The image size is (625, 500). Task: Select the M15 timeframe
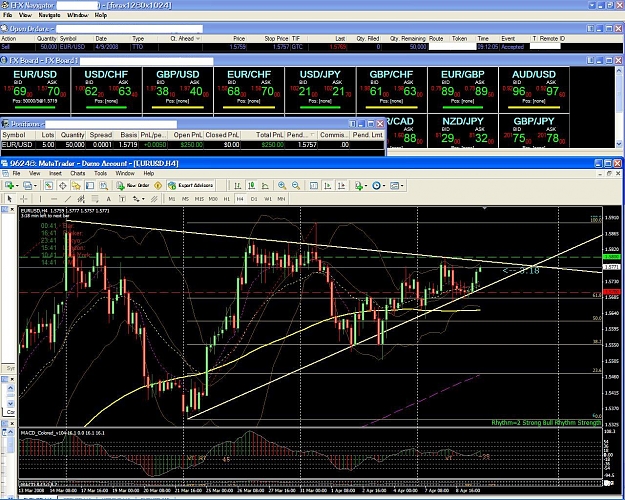click(199, 199)
